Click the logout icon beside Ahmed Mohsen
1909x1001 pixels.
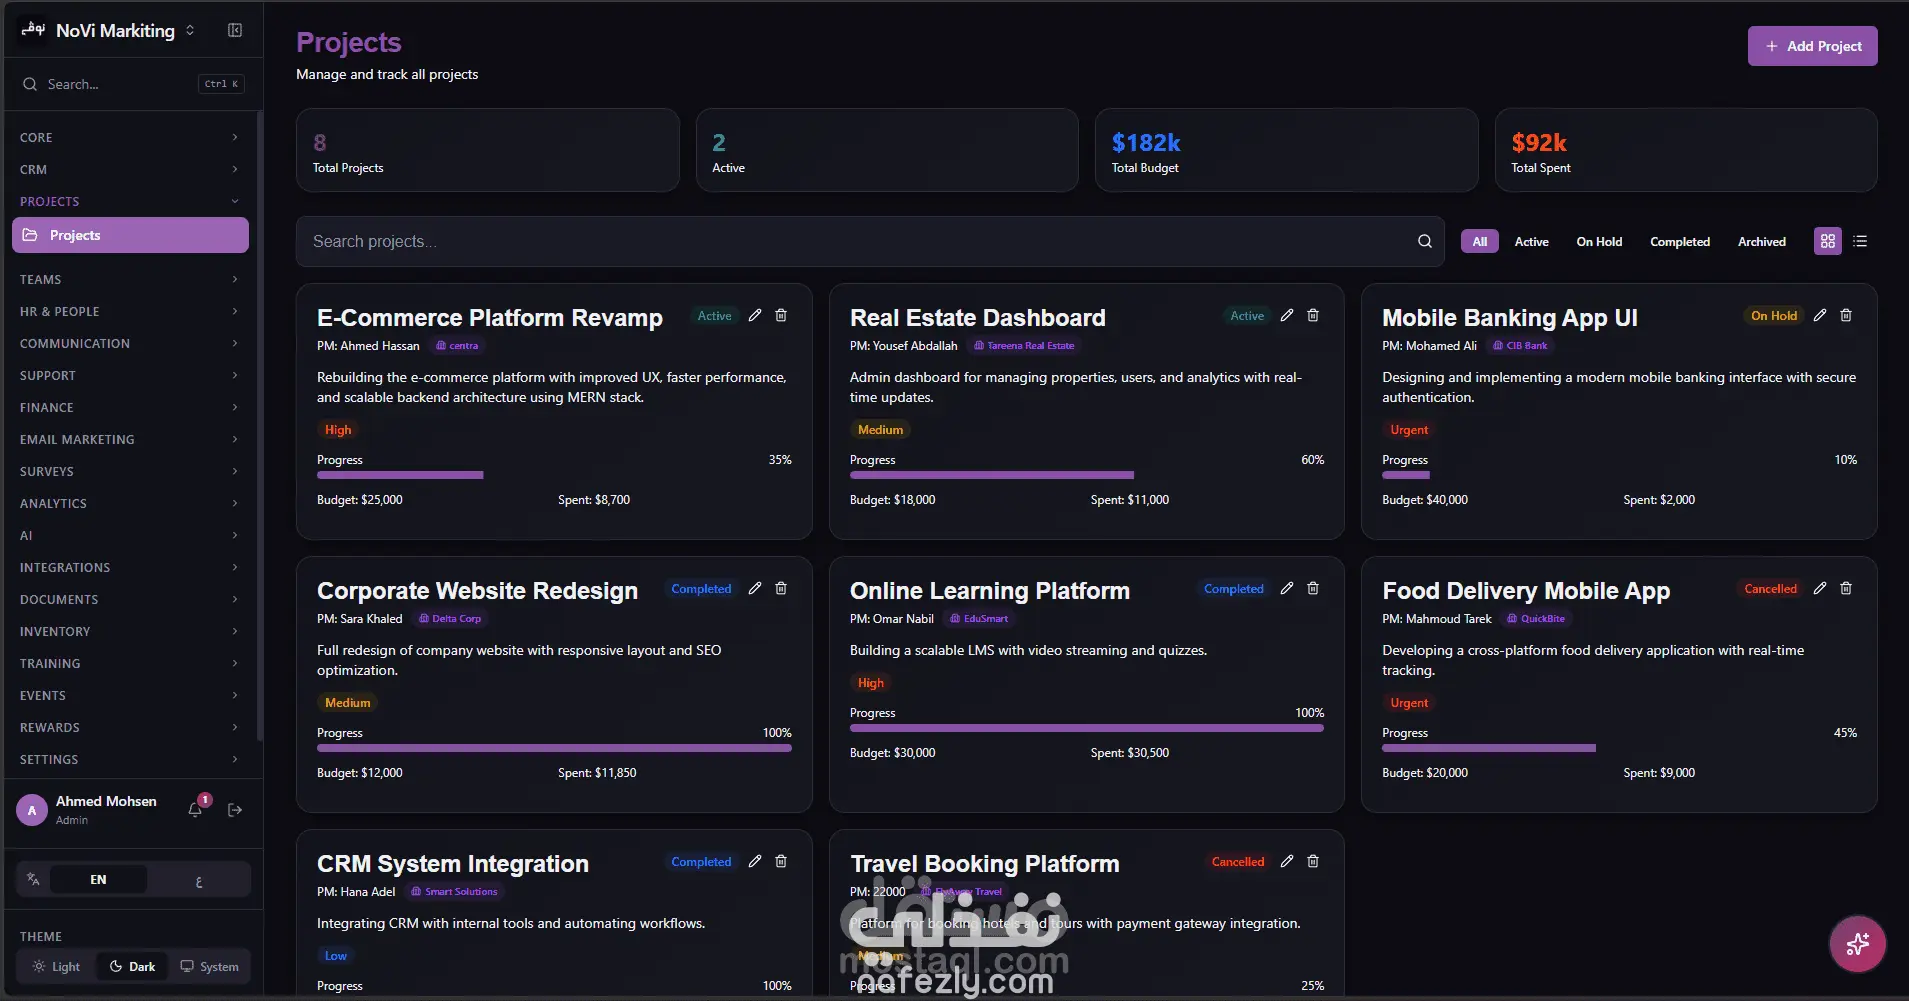pos(235,810)
